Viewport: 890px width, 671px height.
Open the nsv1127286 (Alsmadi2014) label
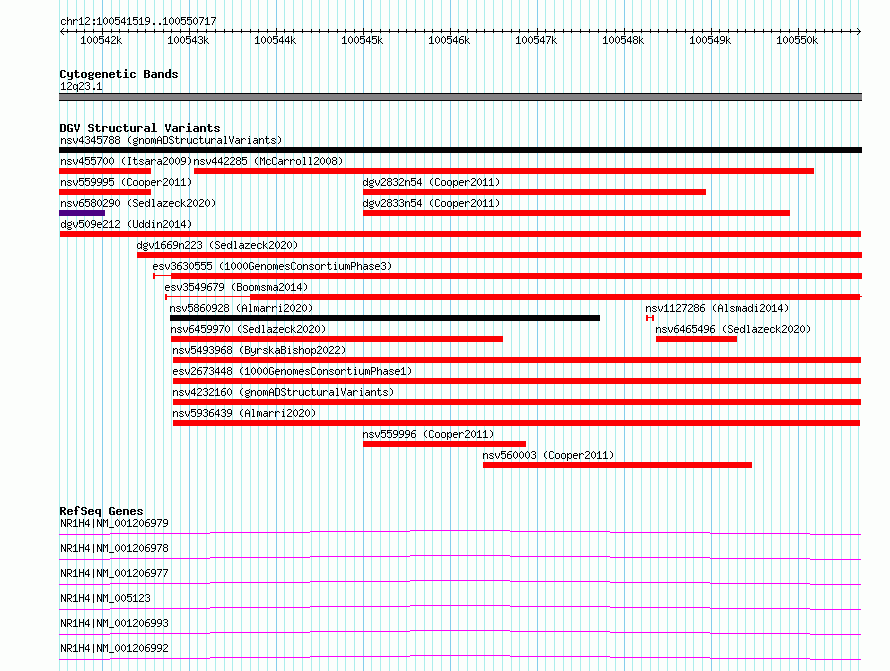pyautogui.click(x=717, y=308)
